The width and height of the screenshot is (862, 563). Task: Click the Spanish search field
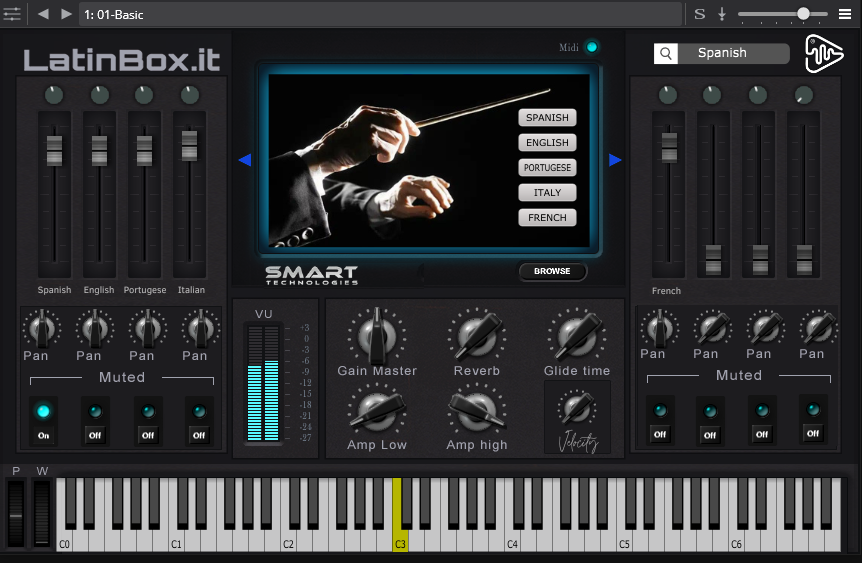point(734,53)
